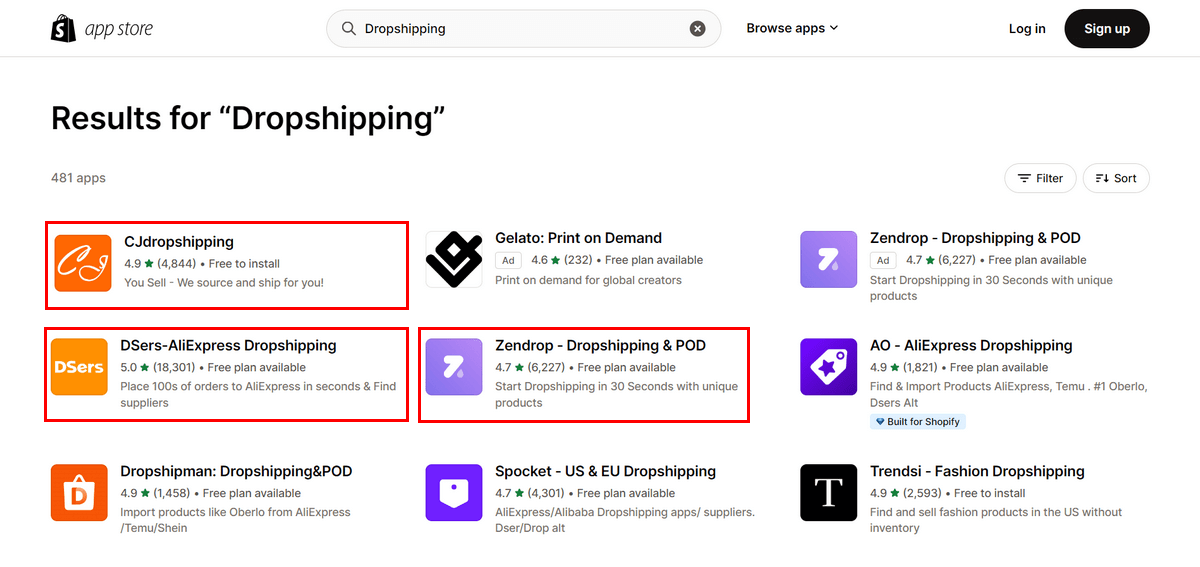
Task: Open the Filter panel
Action: tap(1040, 178)
